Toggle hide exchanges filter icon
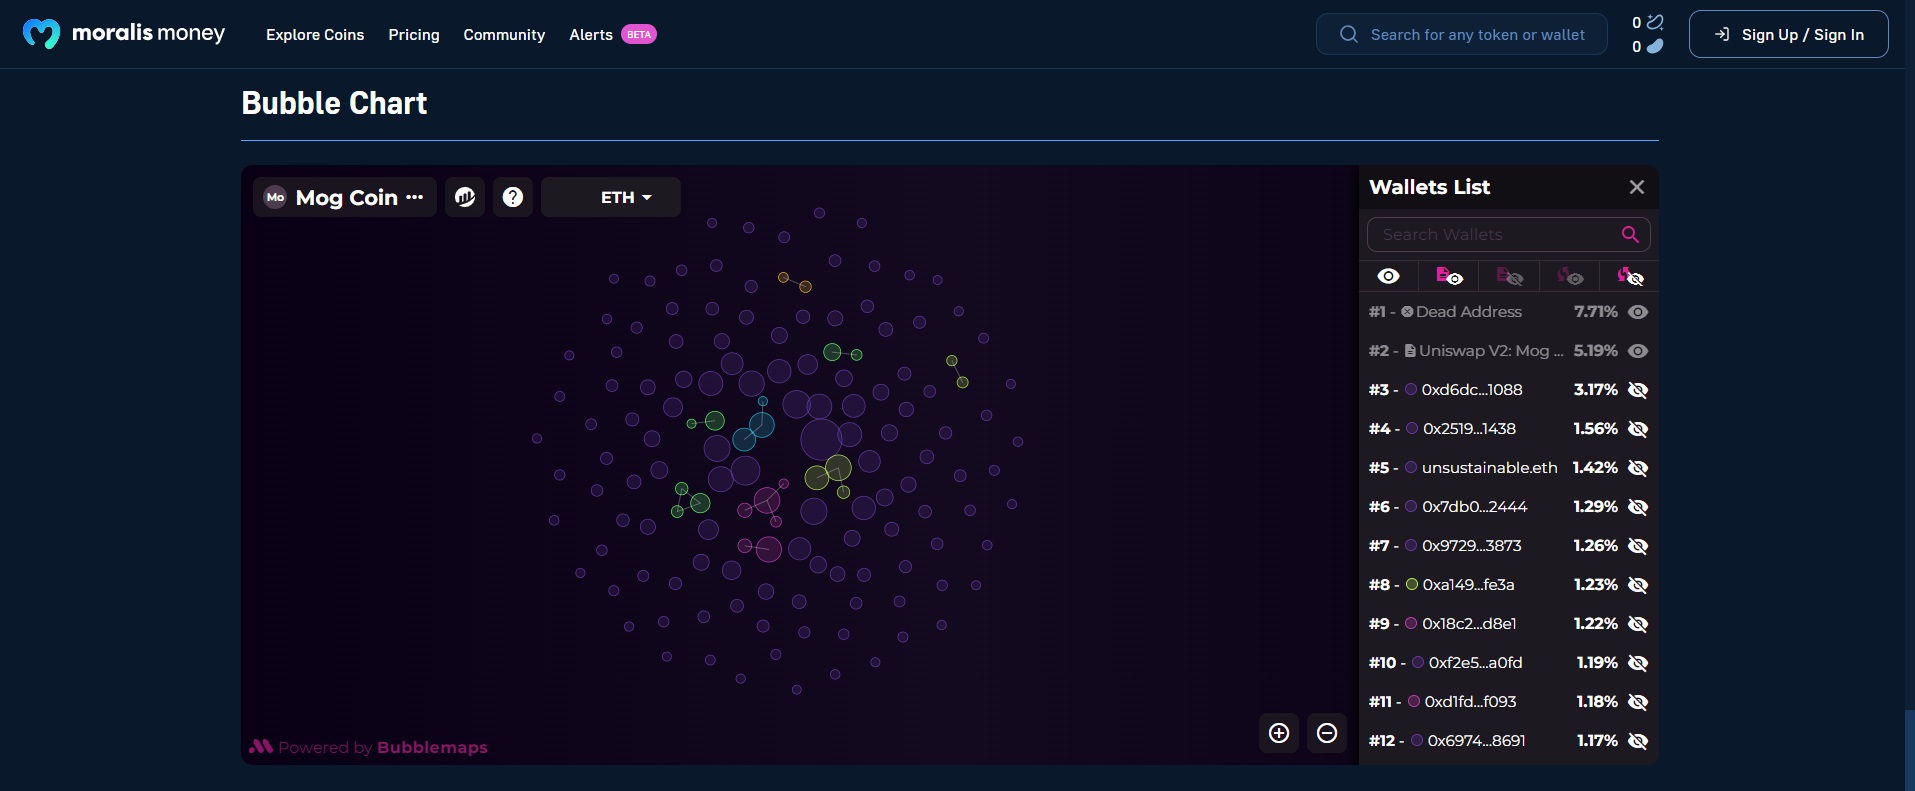Image resolution: width=1915 pixels, height=791 pixels. (x=1630, y=276)
